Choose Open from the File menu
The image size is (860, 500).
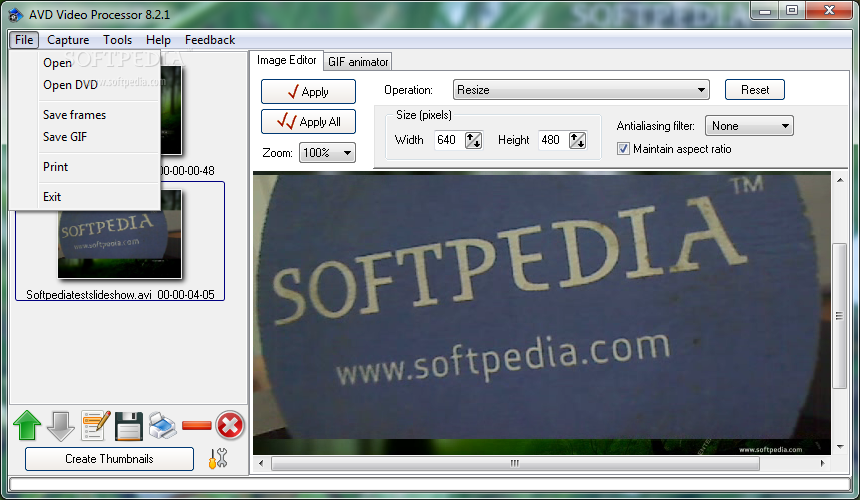point(85,62)
